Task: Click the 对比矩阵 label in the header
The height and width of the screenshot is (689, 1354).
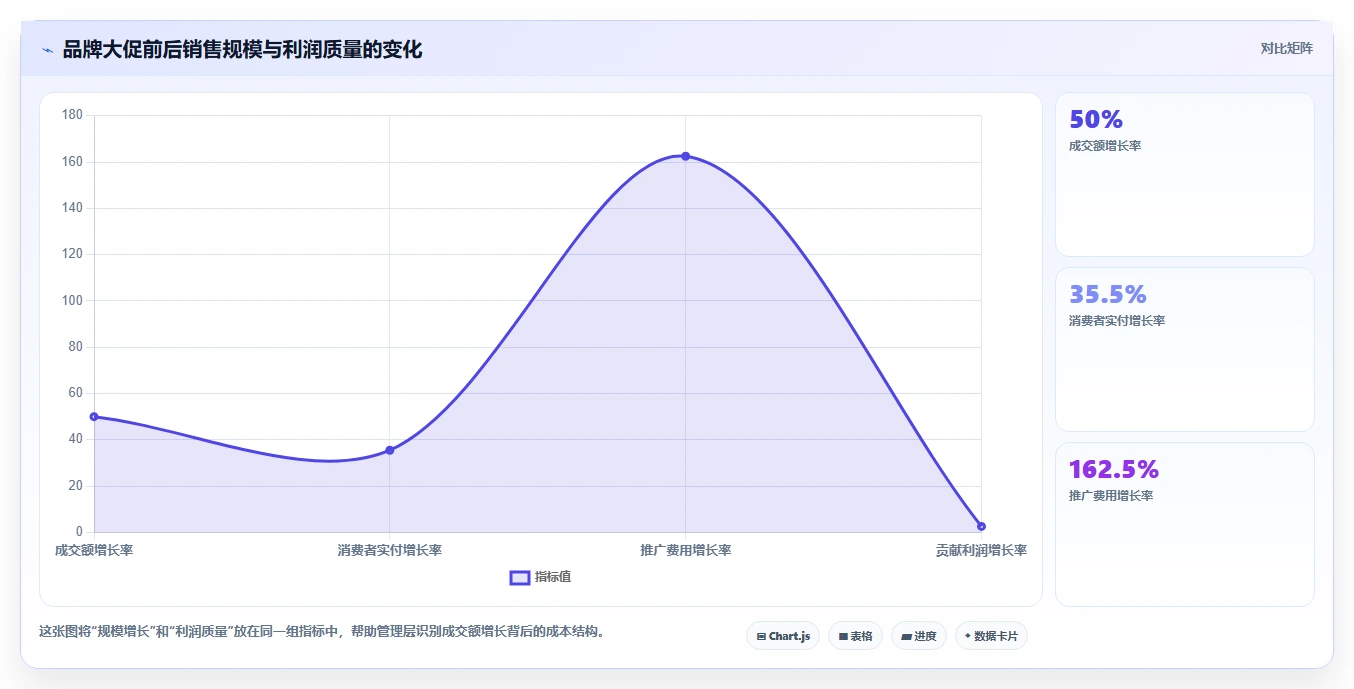Action: pyautogui.click(x=1286, y=48)
